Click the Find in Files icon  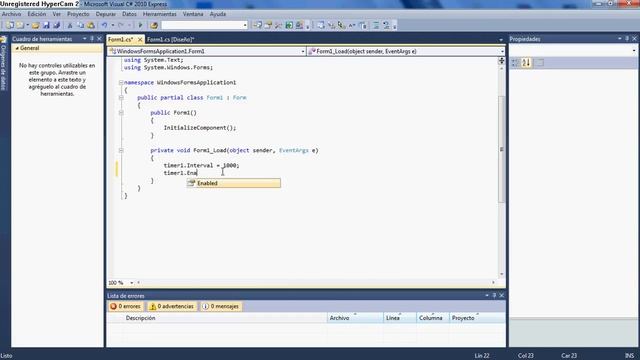(154, 25)
